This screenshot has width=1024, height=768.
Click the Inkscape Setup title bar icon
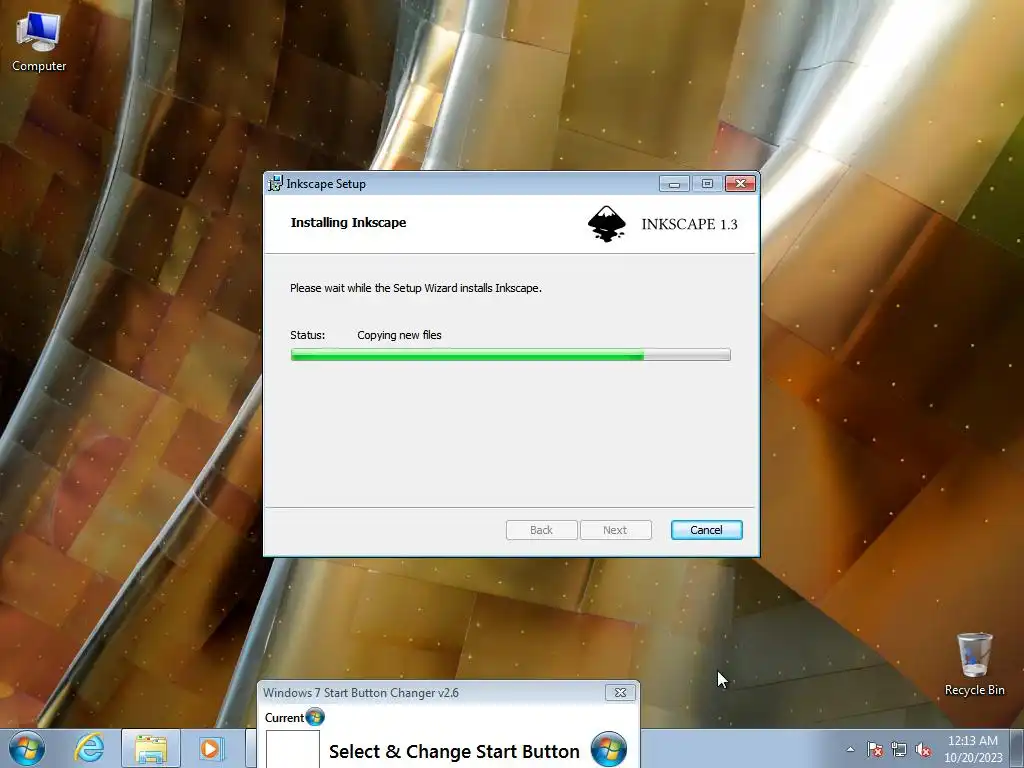[x=276, y=184]
